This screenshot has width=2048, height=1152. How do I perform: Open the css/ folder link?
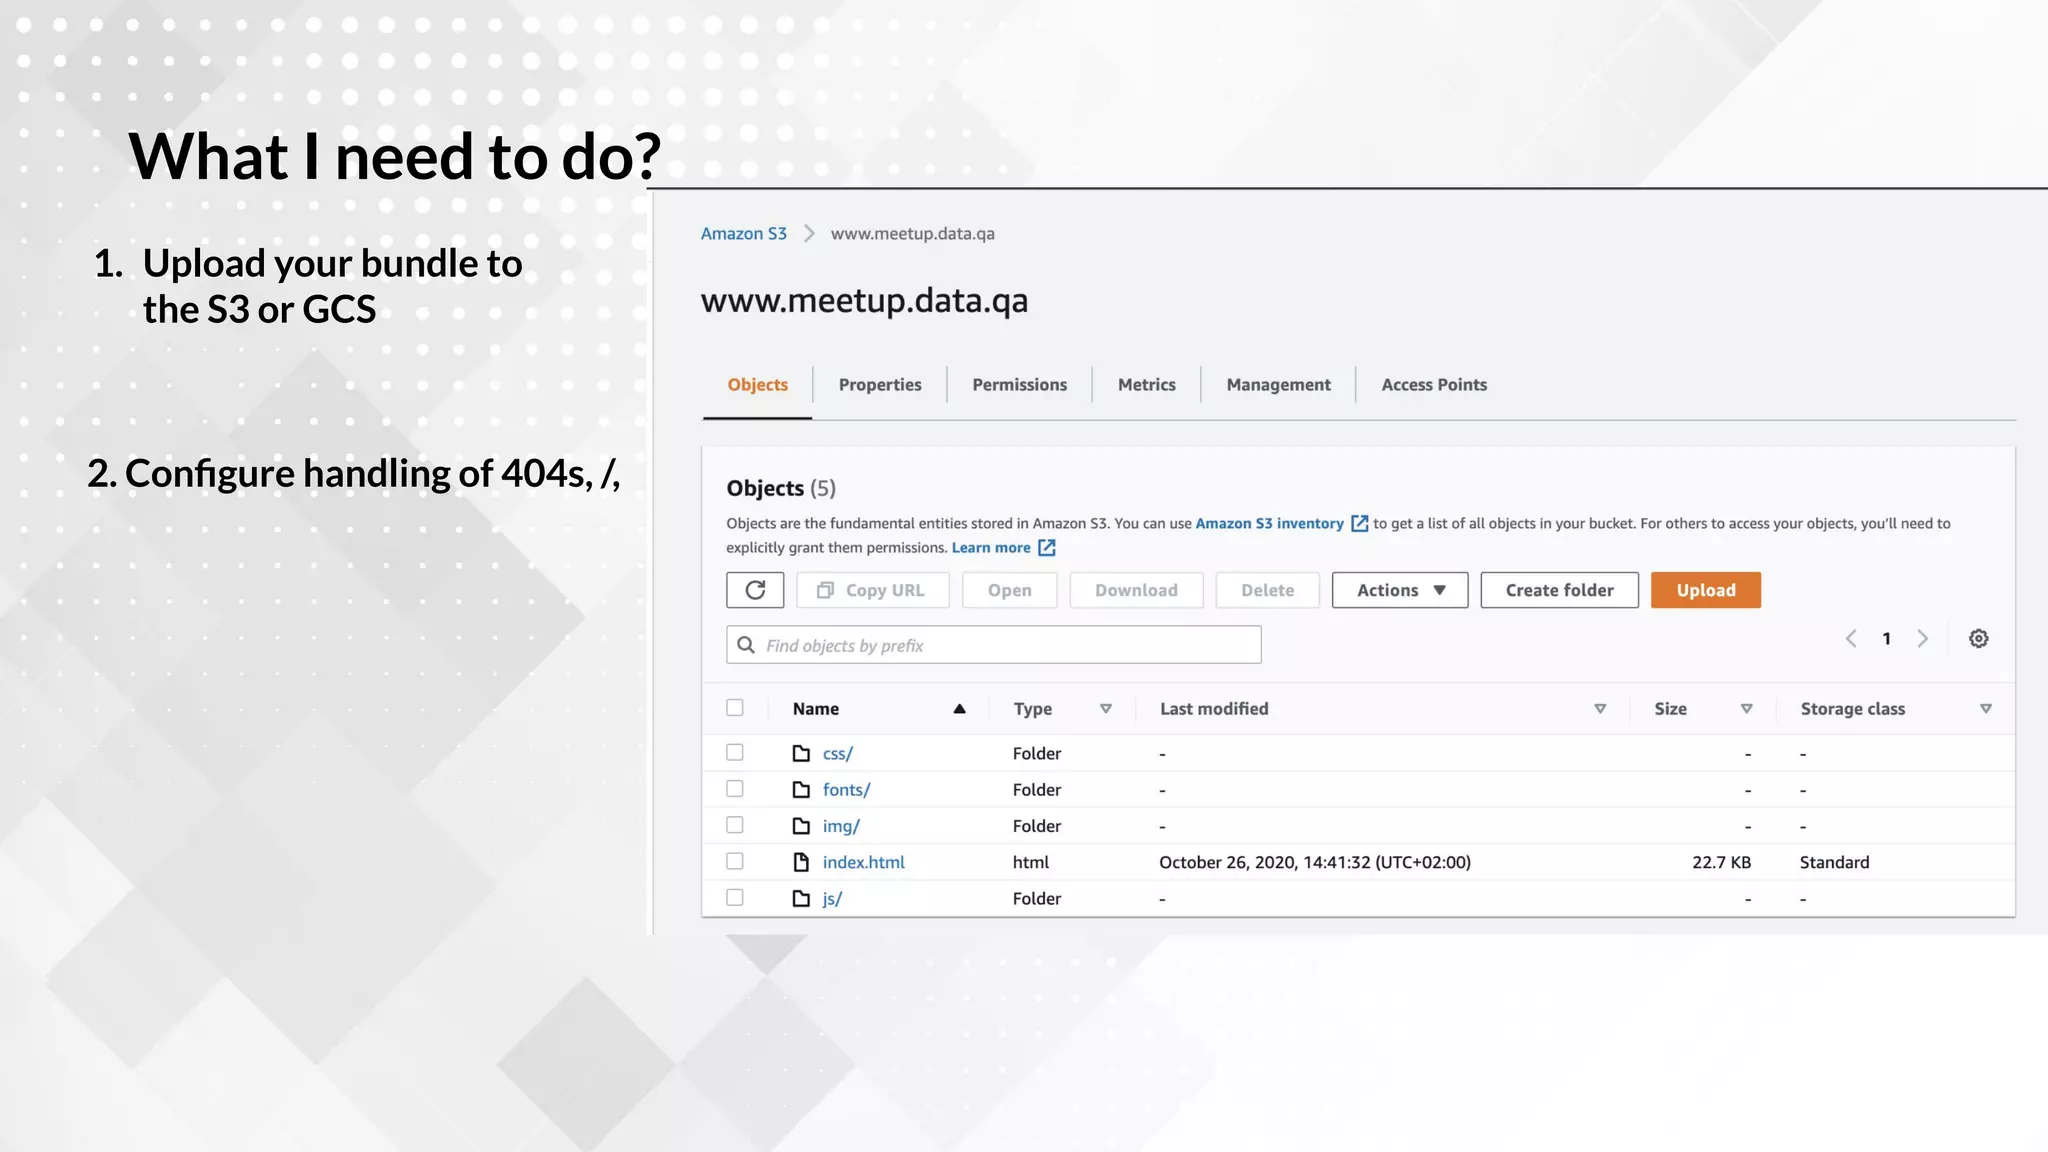pos(837,753)
